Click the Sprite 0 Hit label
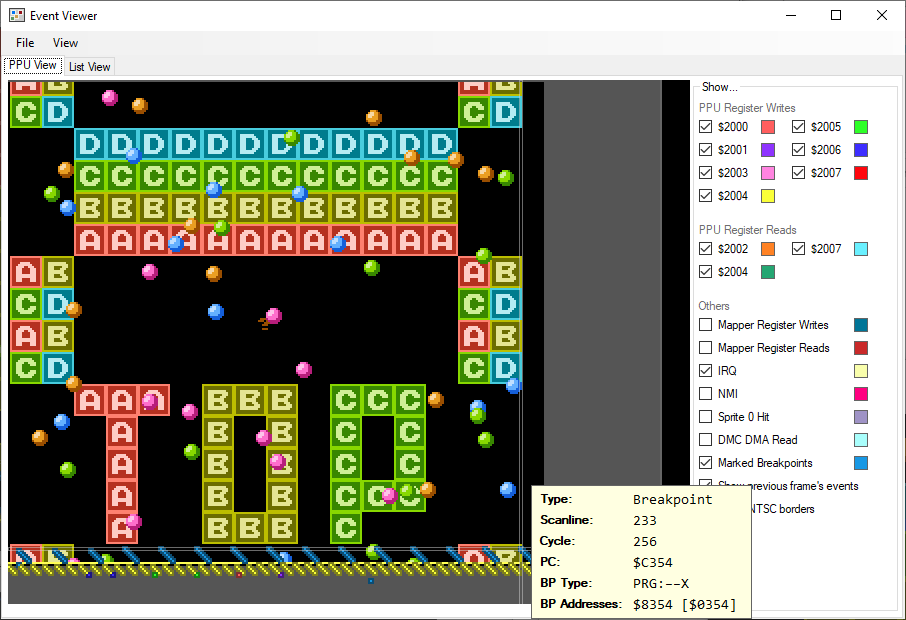 click(x=744, y=417)
